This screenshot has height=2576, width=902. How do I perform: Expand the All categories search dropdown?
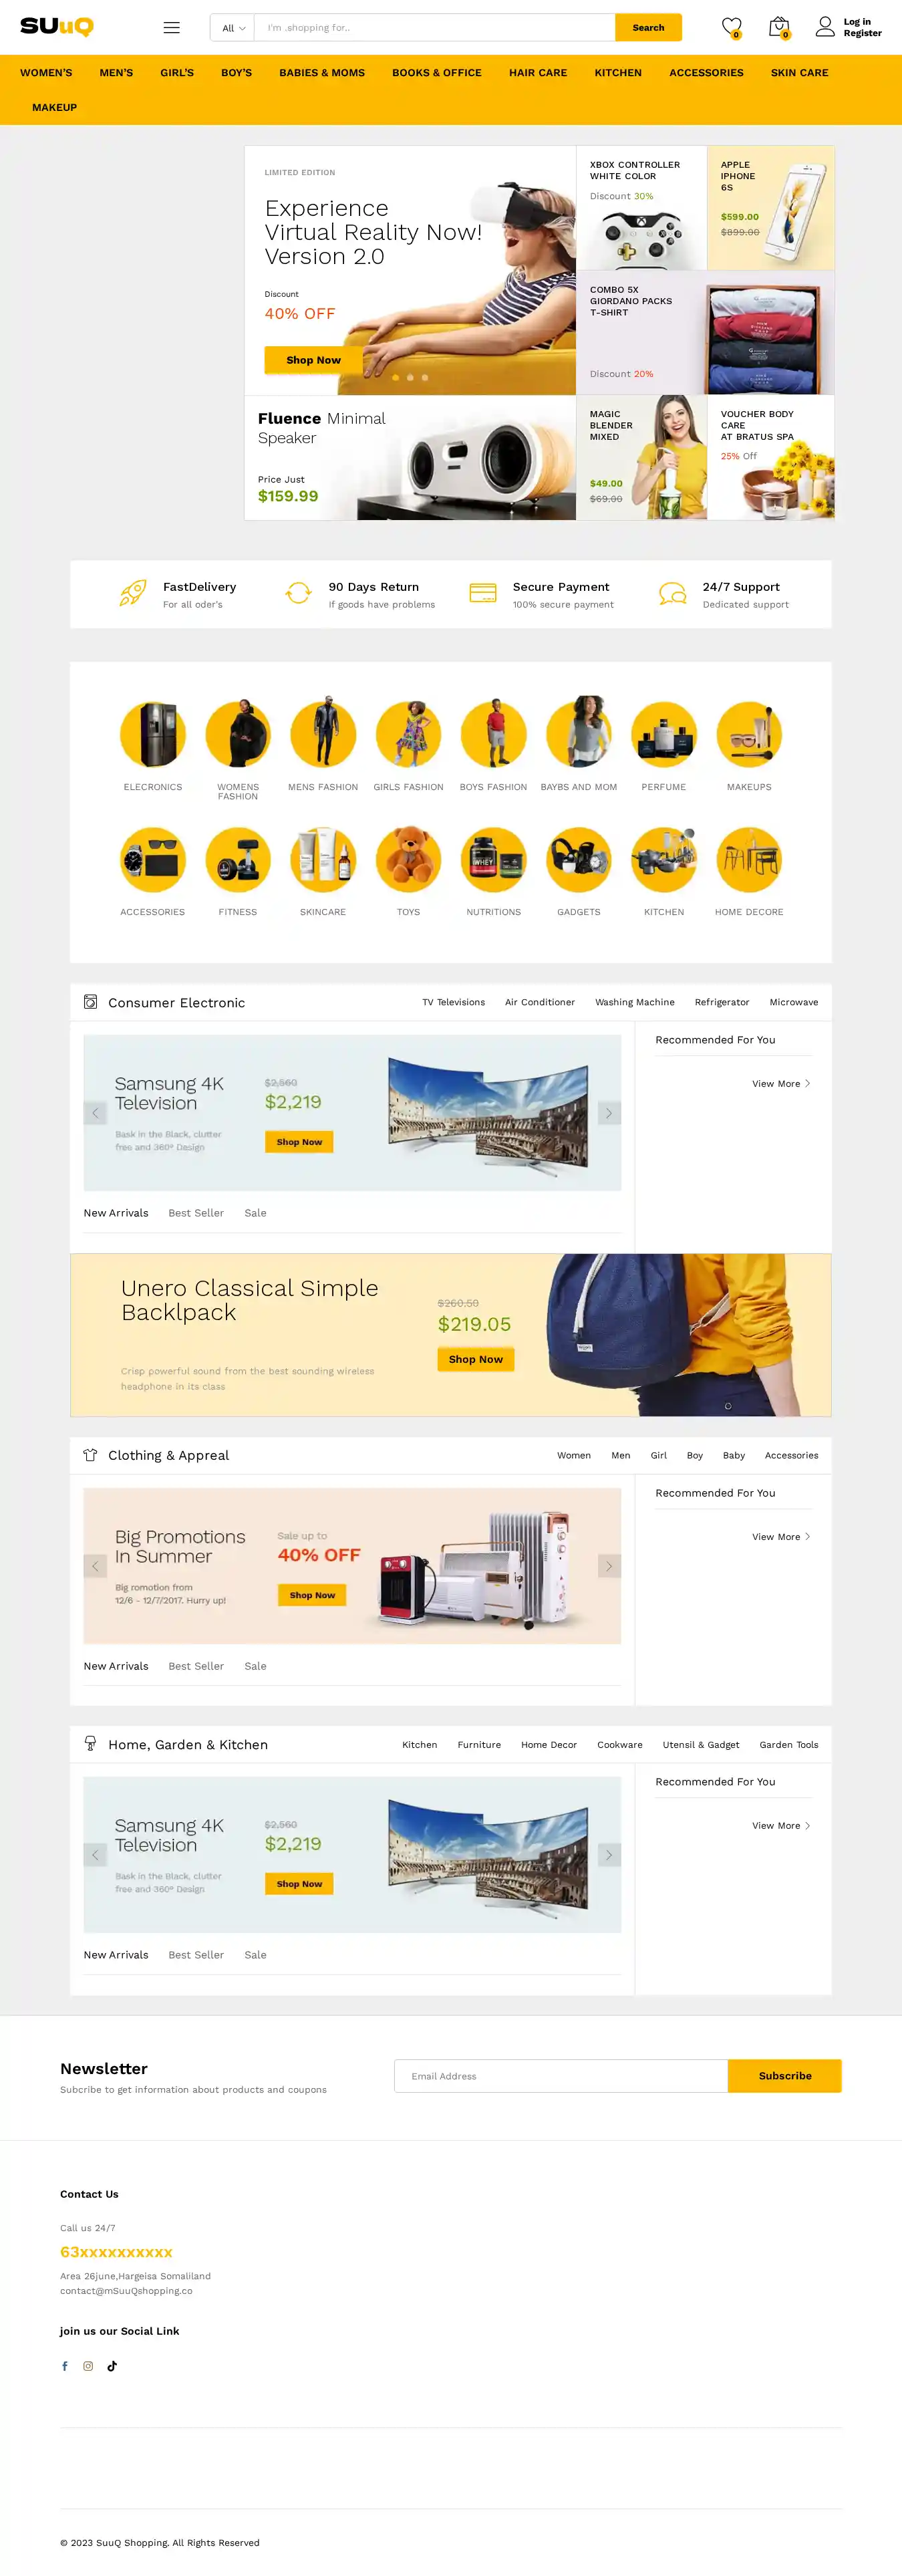233,28
